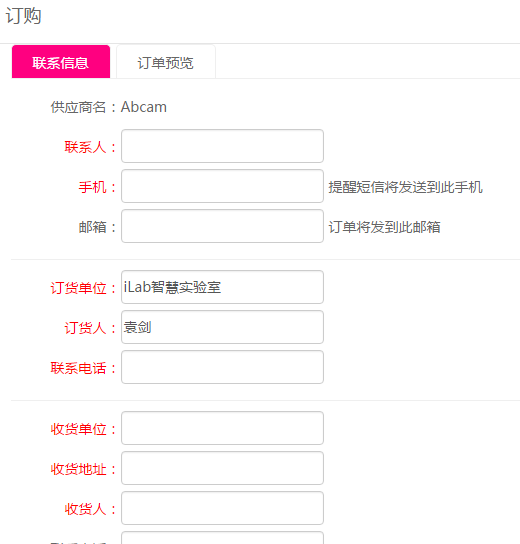The height and width of the screenshot is (544, 520).
Task: Click the 订货单位 field containing iLab智慧实验室
Action: [222, 287]
